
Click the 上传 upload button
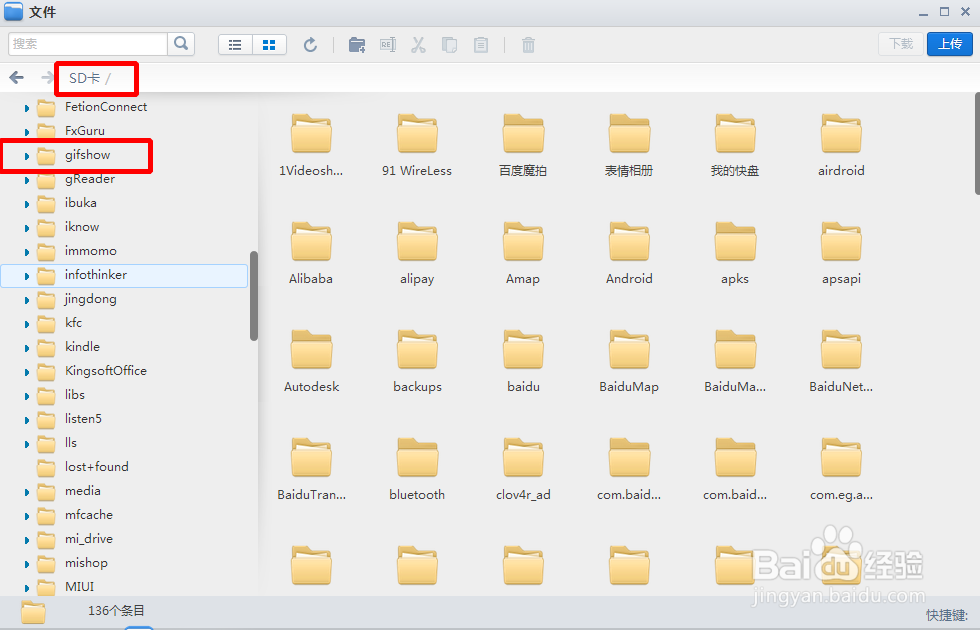pyautogui.click(x=949, y=44)
